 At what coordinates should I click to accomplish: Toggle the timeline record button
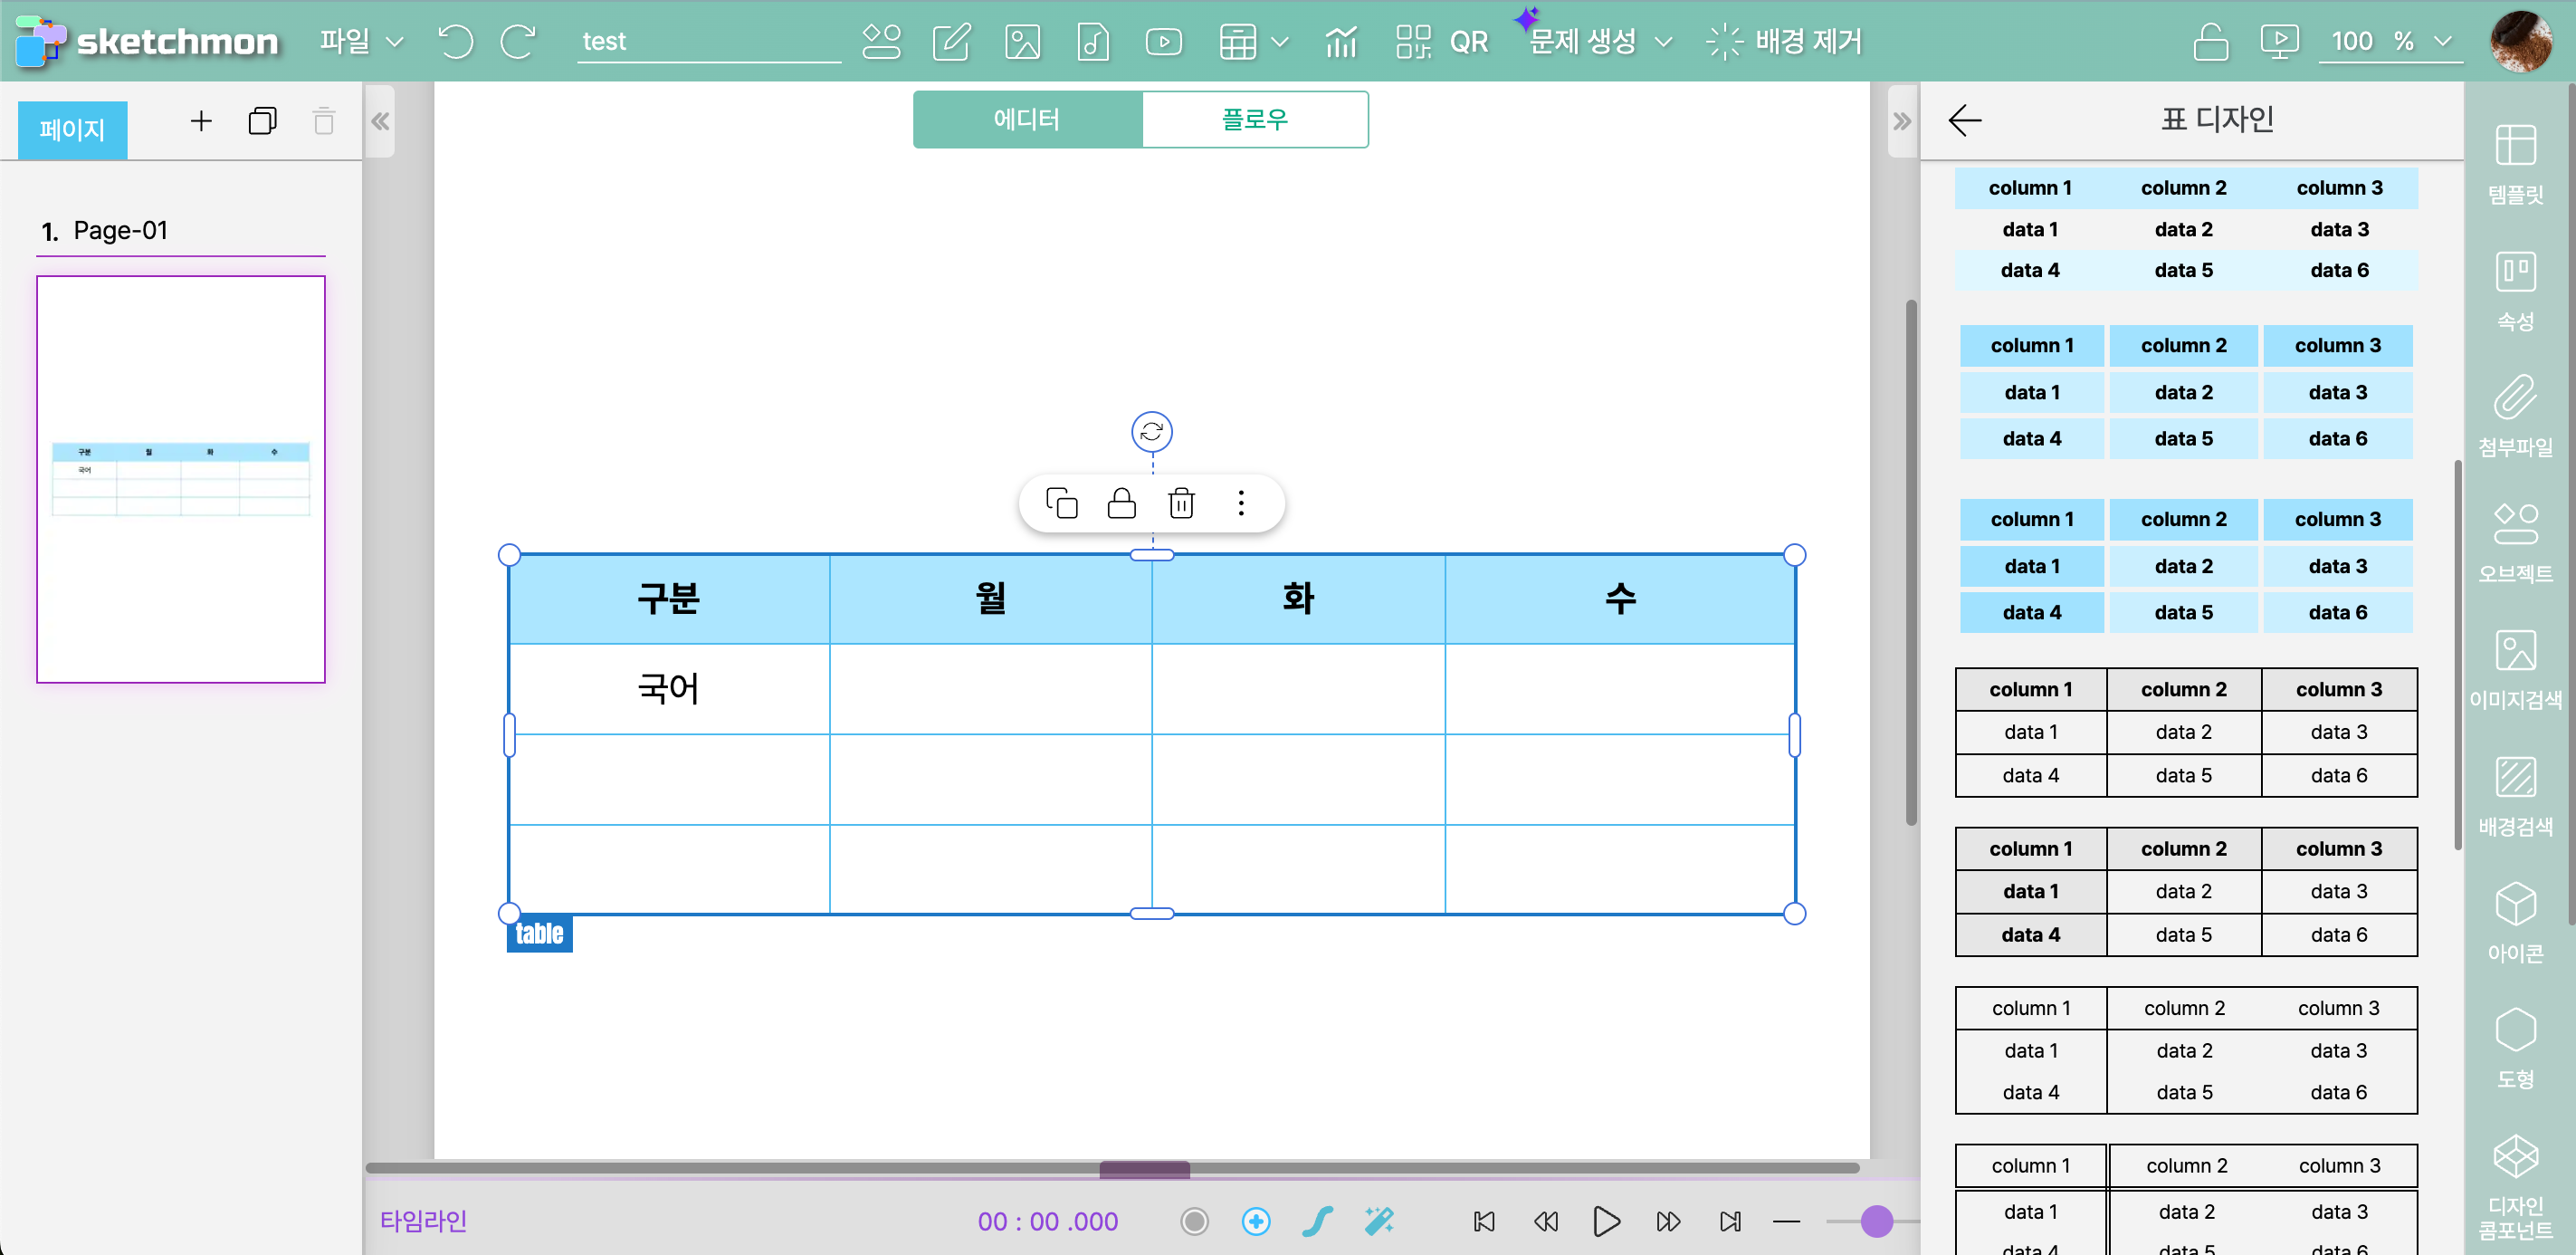coord(1194,1221)
